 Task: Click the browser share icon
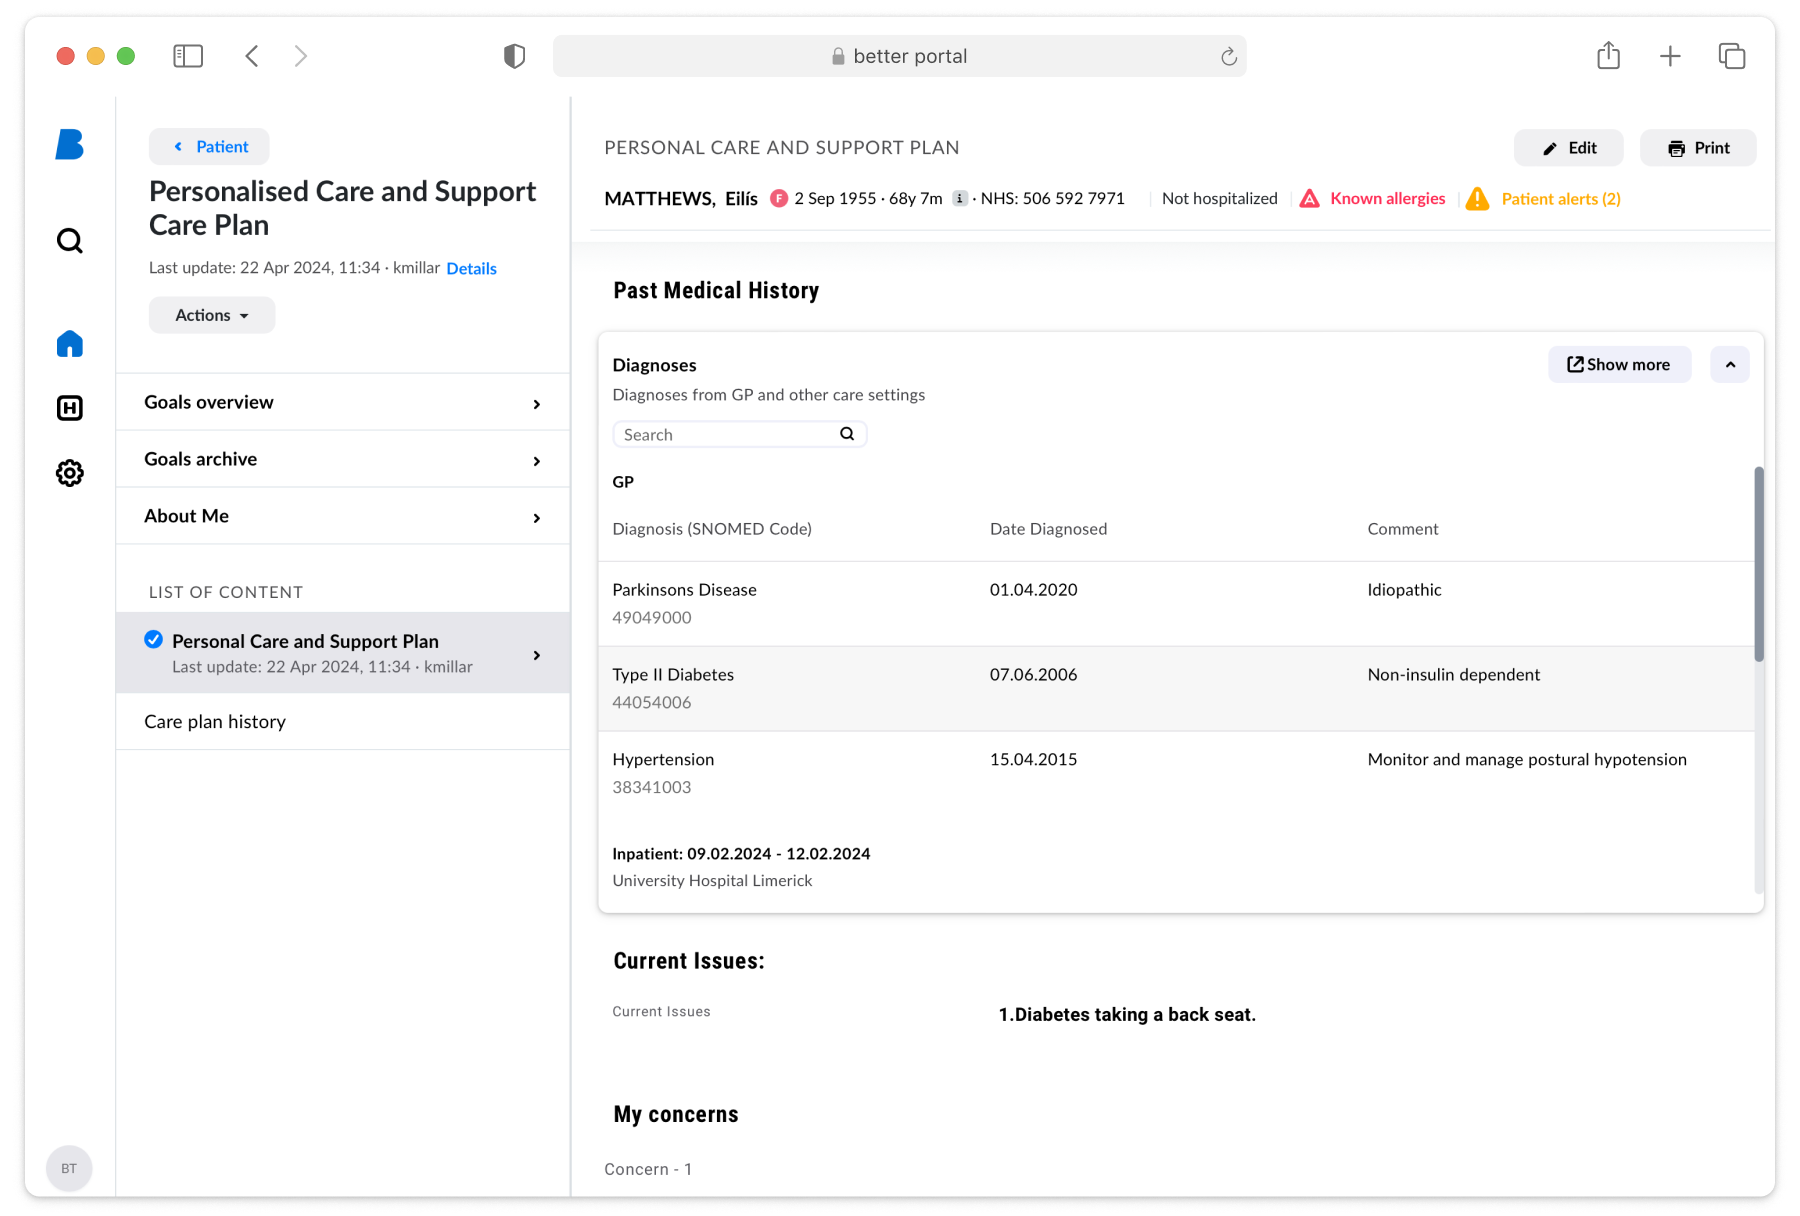point(1608,56)
